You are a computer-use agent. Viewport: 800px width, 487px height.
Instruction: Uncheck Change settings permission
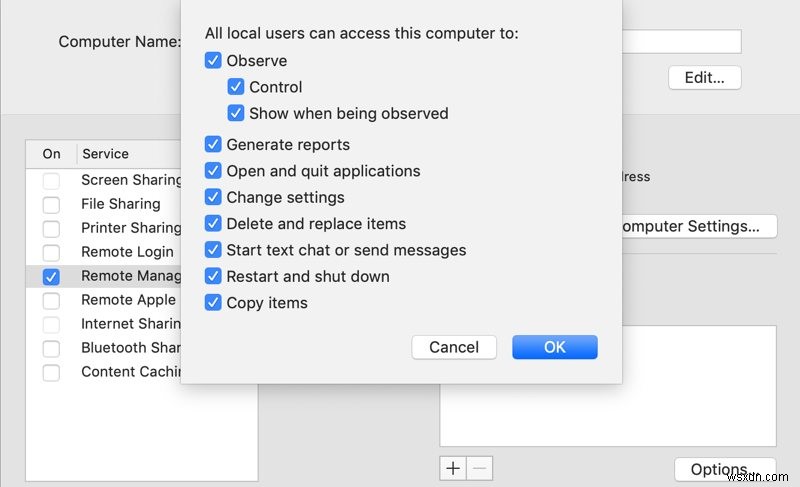point(213,197)
